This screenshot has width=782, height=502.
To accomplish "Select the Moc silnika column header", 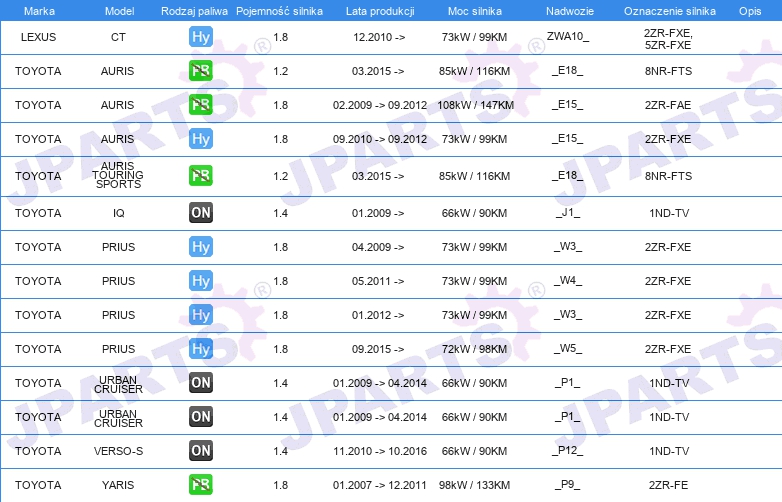I will coord(475,11).
